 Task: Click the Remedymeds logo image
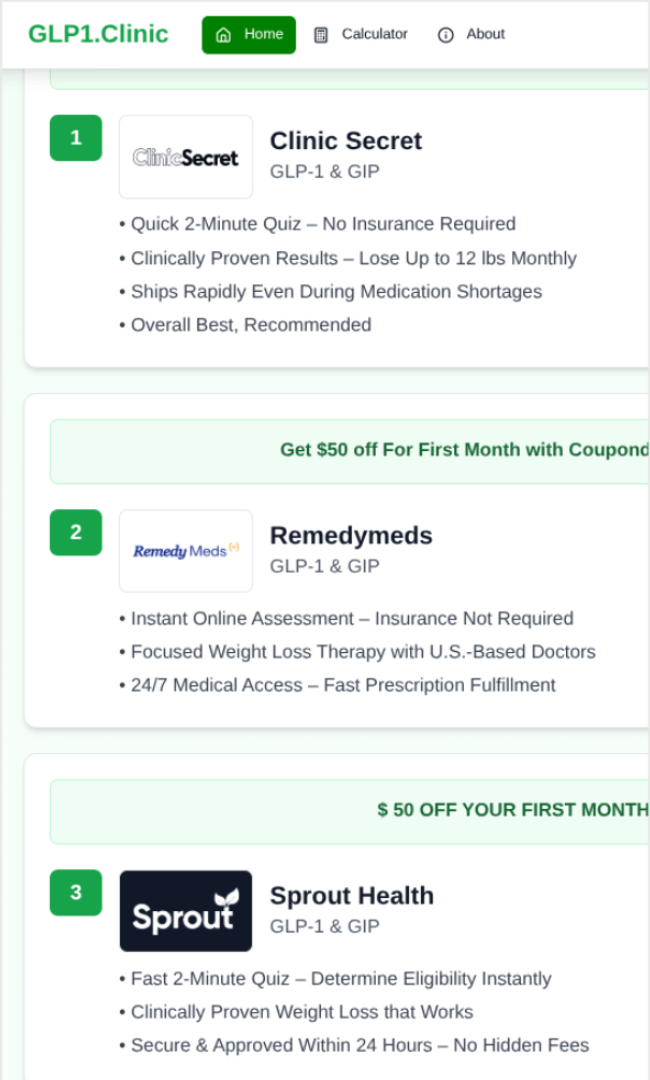(186, 551)
